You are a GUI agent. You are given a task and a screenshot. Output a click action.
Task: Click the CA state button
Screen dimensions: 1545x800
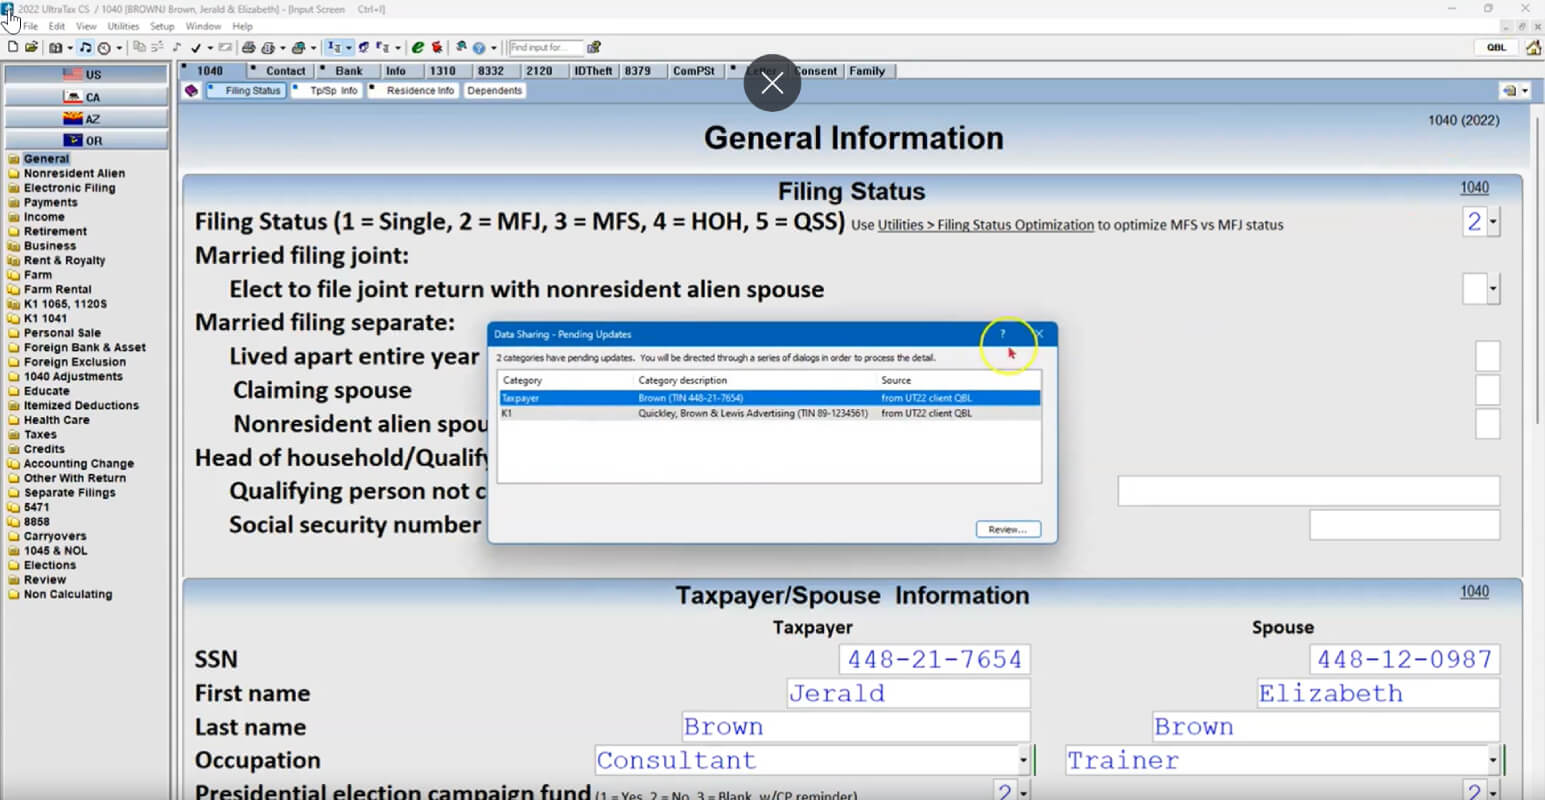pyautogui.click(x=86, y=97)
